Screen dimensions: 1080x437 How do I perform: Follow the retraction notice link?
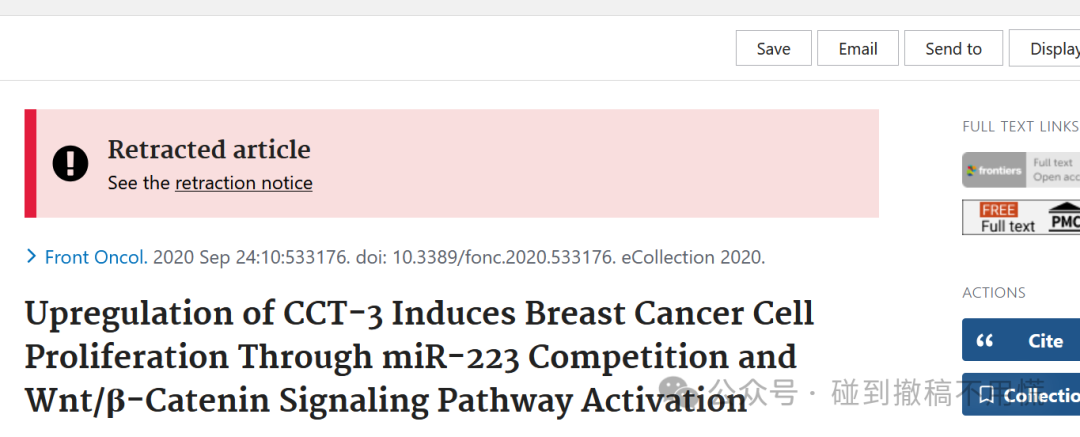click(x=244, y=183)
